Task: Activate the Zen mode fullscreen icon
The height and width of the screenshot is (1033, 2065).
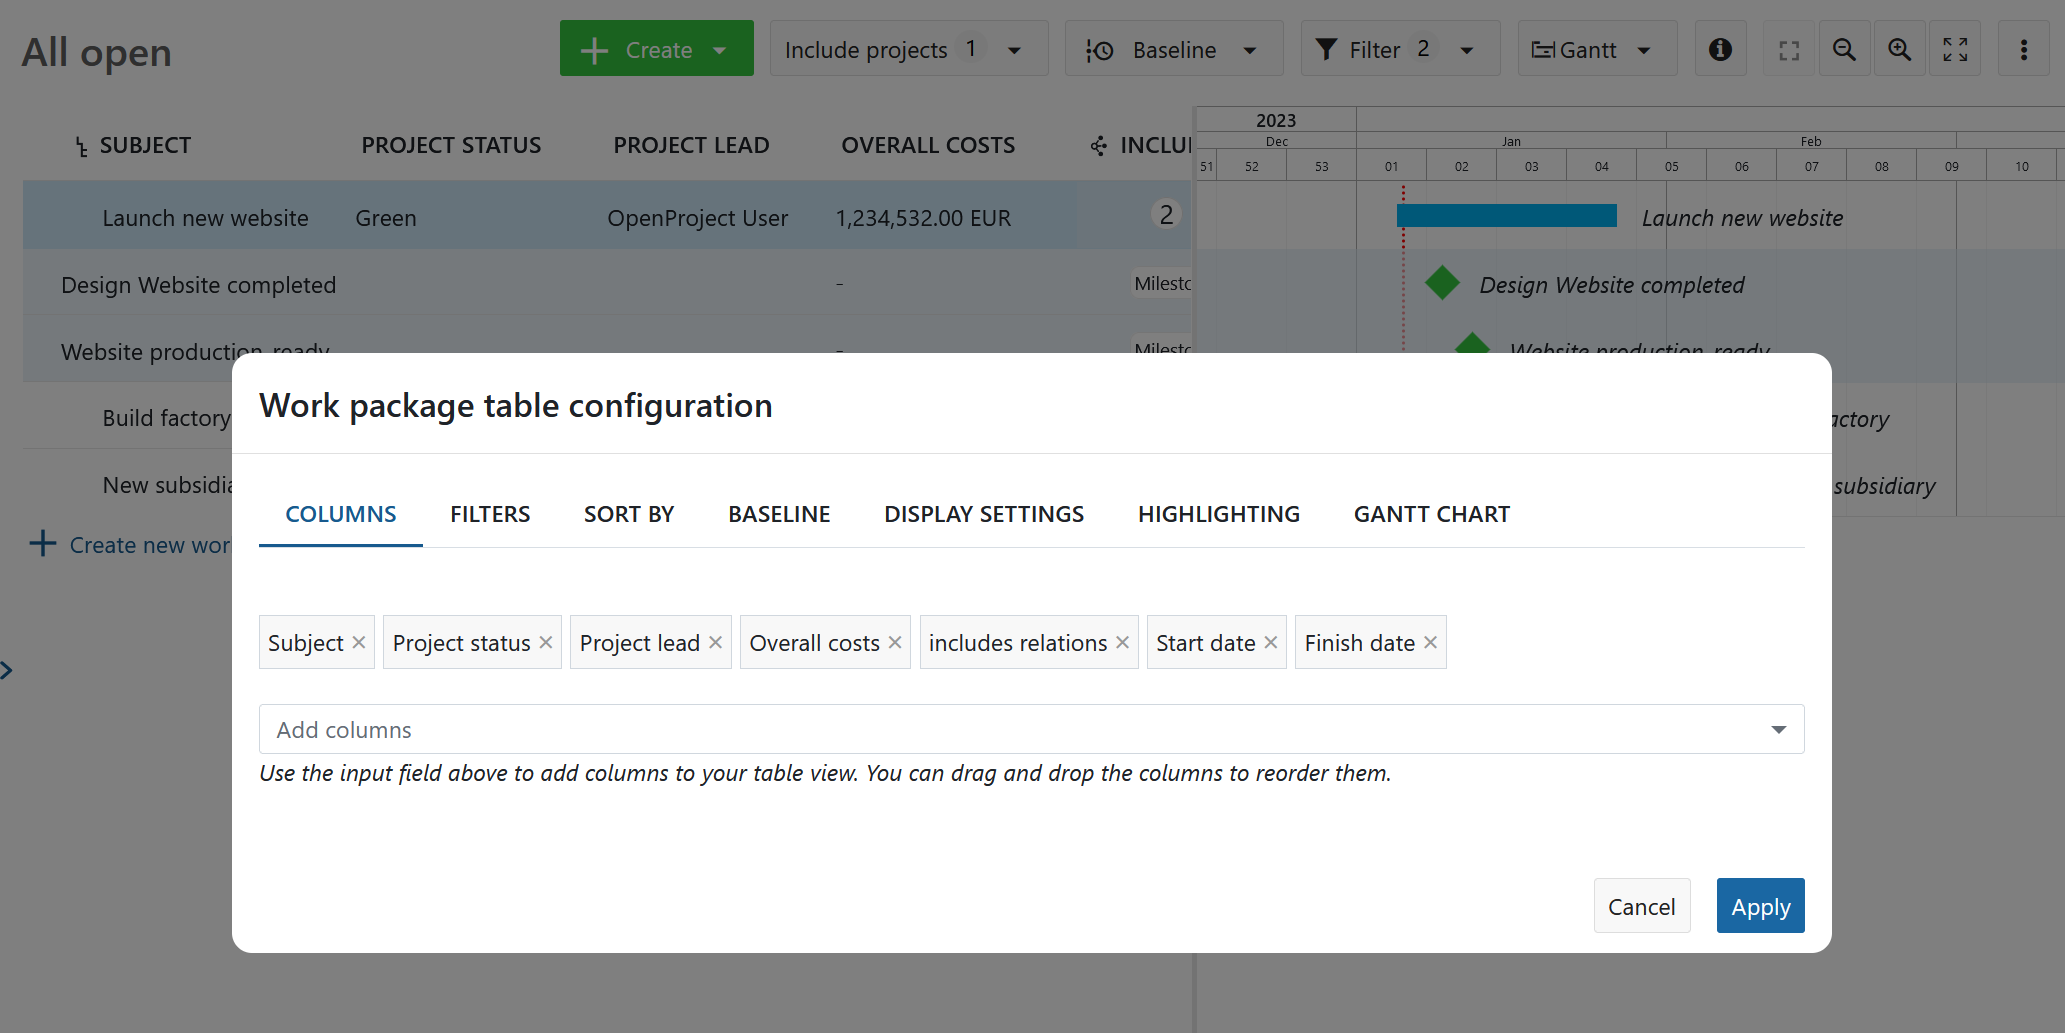Action: point(1956,48)
